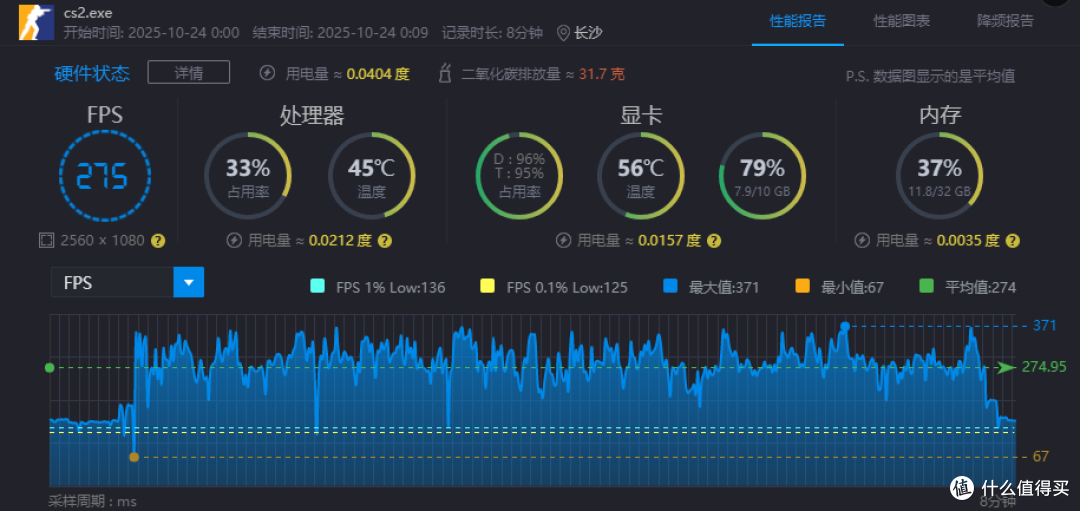This screenshot has height=511, width=1080.
Task: Click the cs2.exe game icon
Action: 36,21
